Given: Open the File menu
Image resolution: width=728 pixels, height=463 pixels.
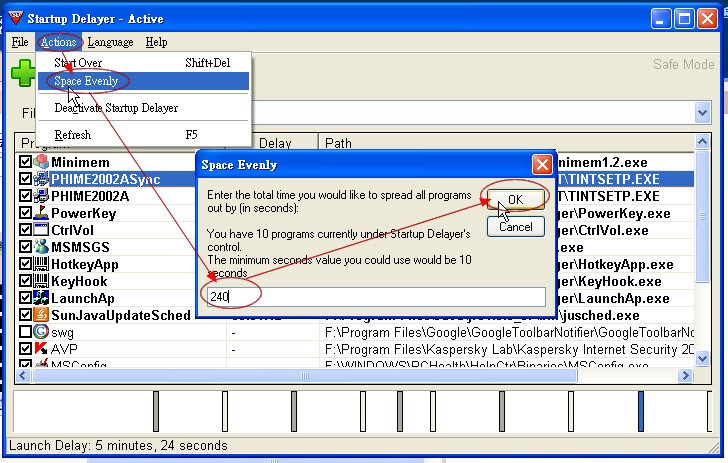Looking at the screenshot, I should point(20,42).
